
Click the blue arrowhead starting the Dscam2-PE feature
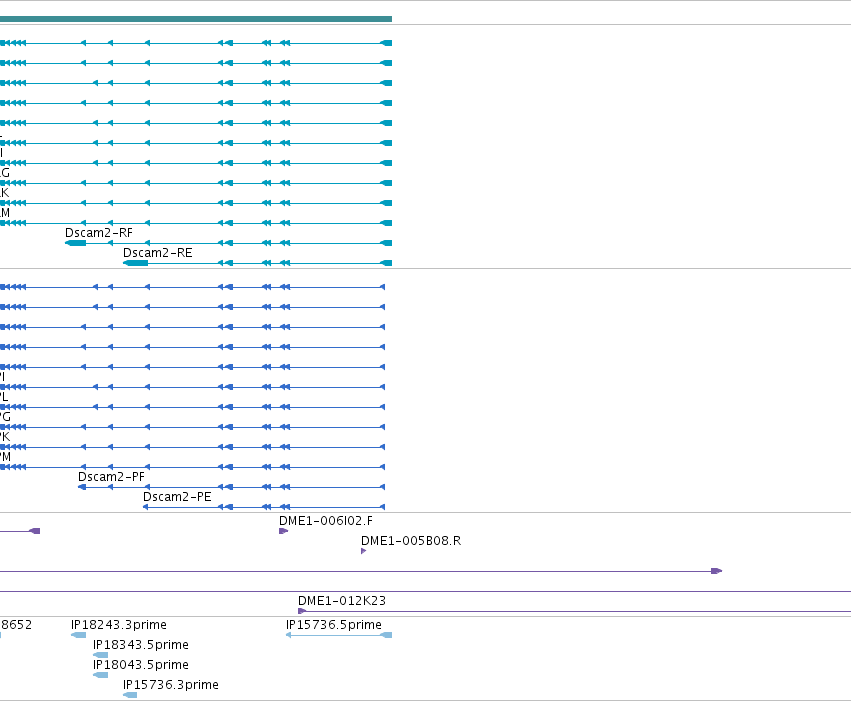[145, 507]
